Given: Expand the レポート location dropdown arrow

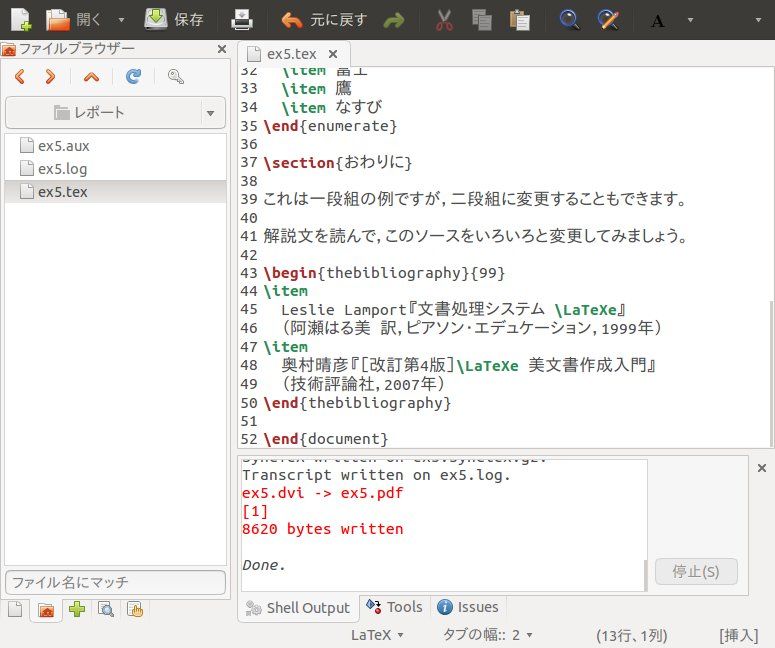Looking at the screenshot, I should coord(211,113).
